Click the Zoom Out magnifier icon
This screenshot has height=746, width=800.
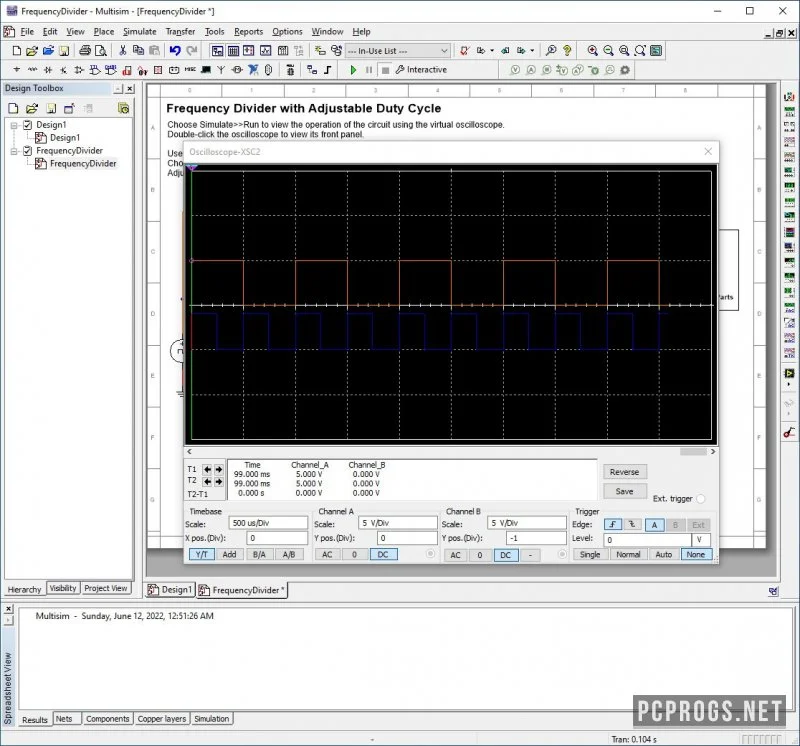pyautogui.click(x=608, y=51)
